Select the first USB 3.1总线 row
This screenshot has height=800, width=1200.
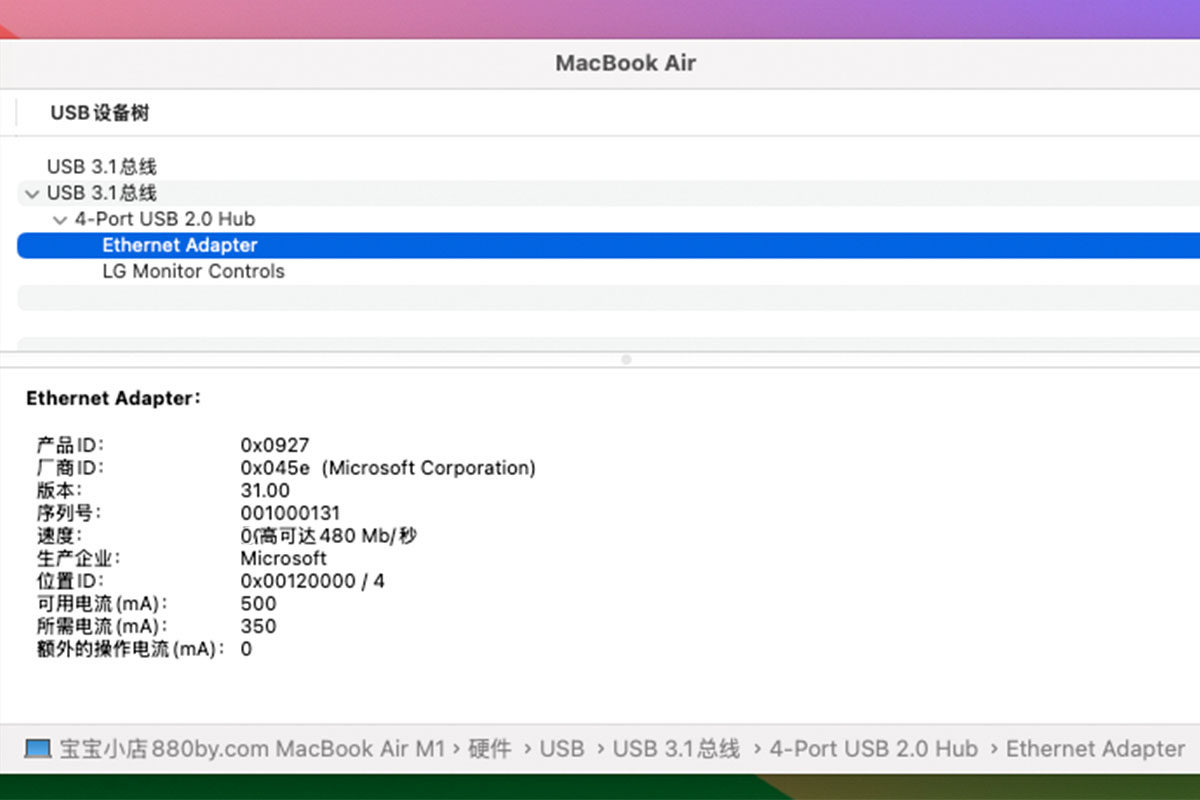point(608,167)
